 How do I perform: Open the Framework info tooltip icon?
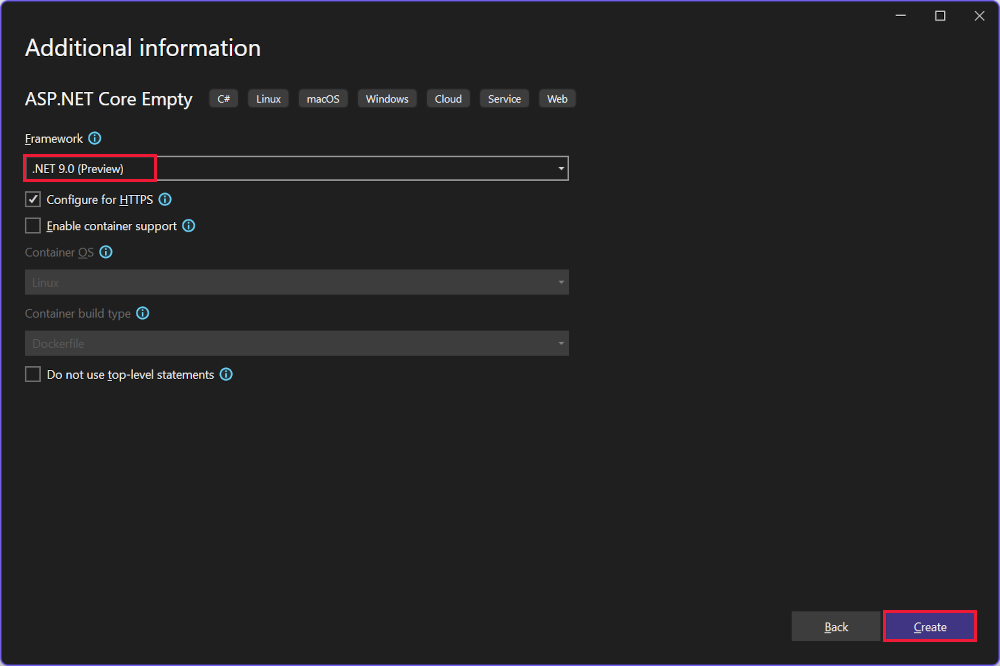[x=94, y=138]
